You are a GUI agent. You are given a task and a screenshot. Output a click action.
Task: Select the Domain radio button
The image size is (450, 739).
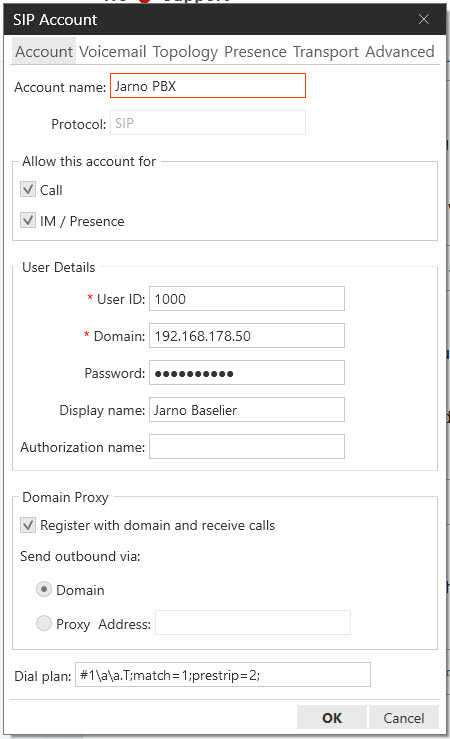point(44,590)
